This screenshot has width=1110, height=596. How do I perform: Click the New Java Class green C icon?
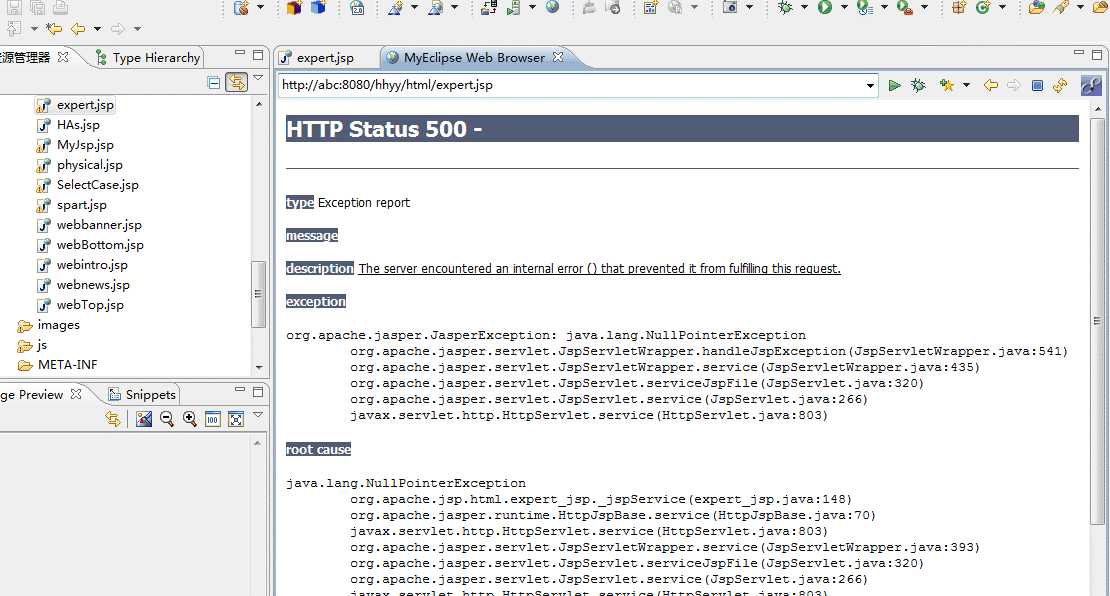[983, 8]
